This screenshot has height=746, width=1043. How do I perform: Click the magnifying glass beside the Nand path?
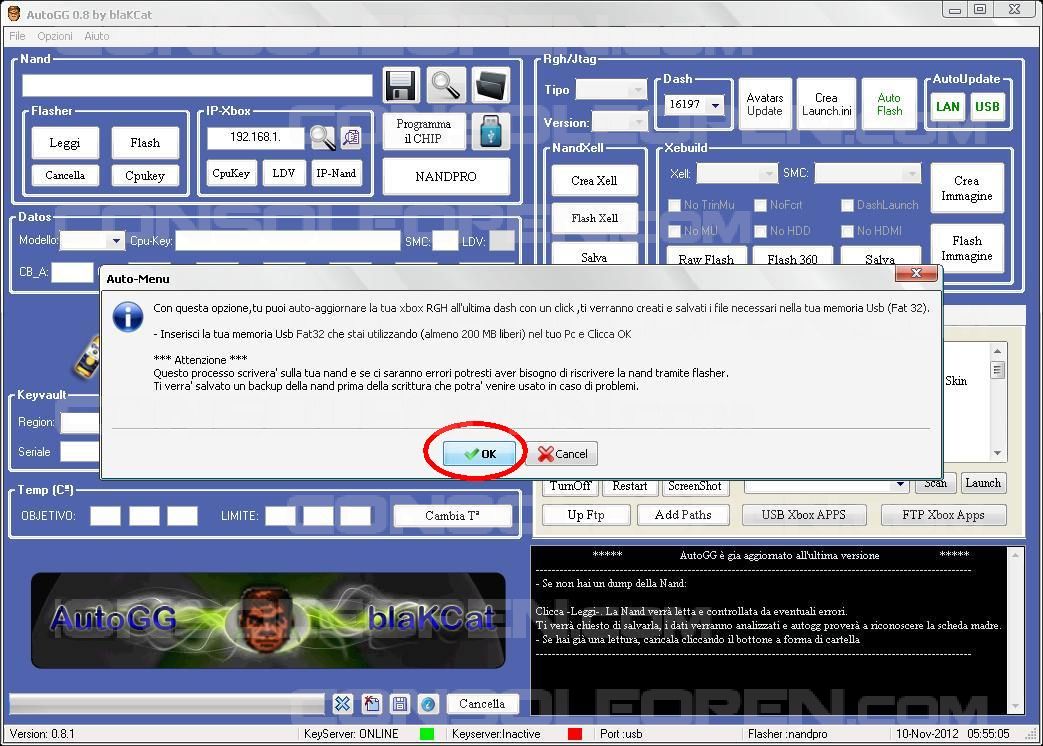445,86
